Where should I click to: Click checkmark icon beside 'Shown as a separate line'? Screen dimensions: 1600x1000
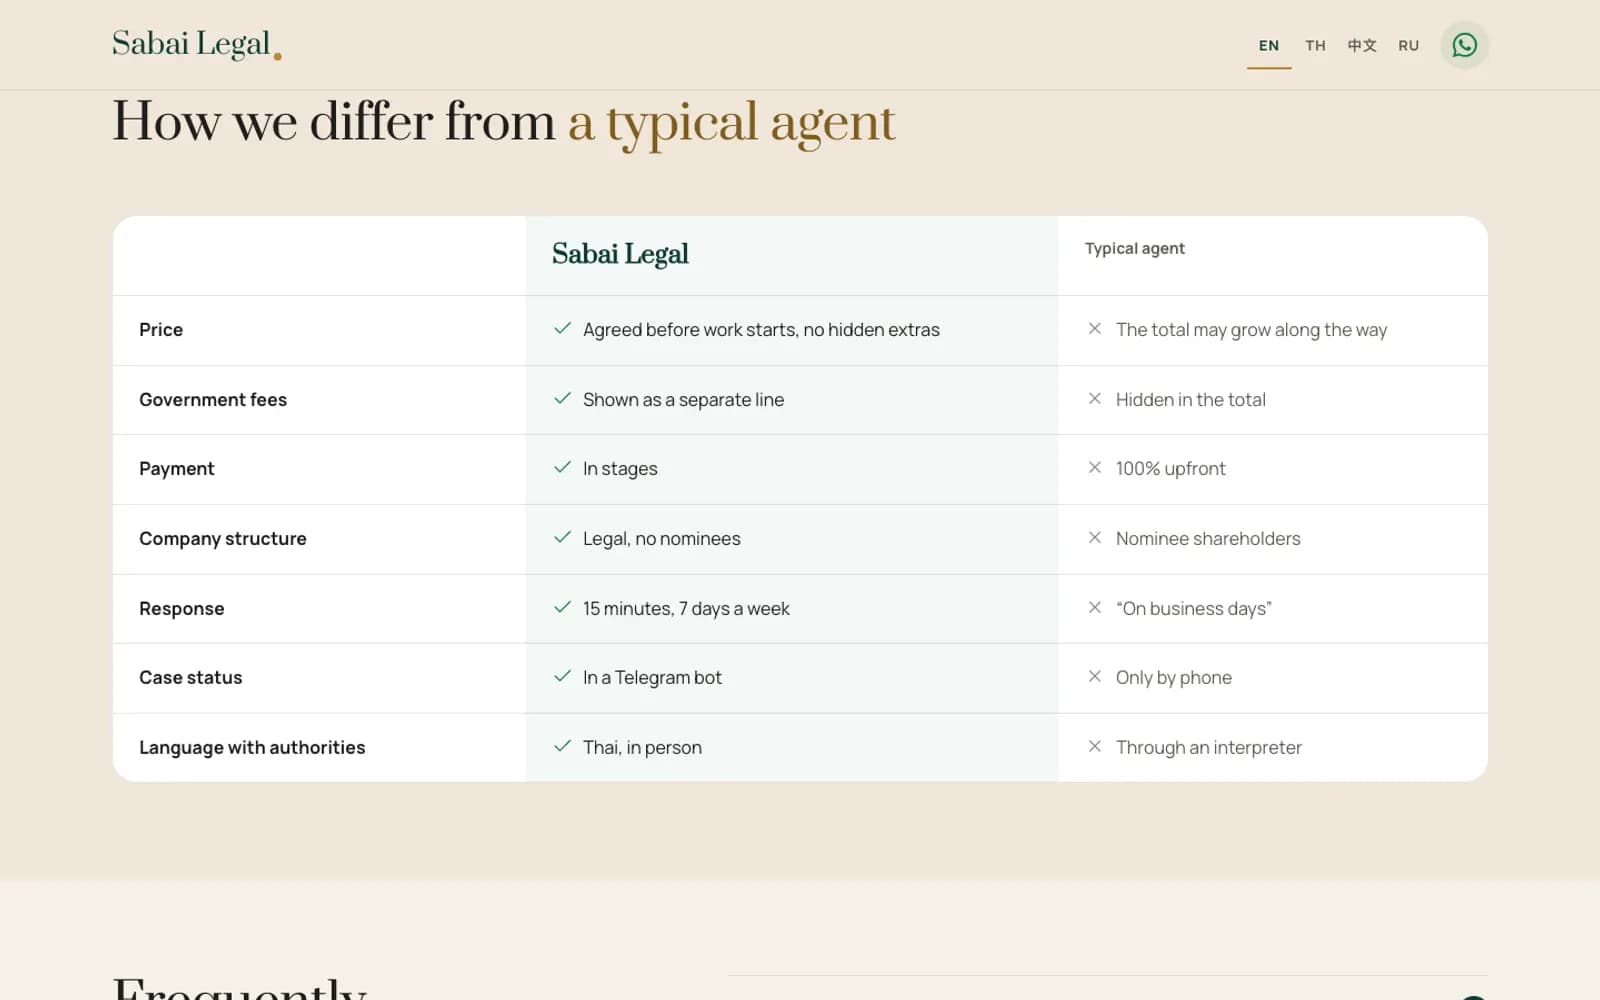coord(563,399)
